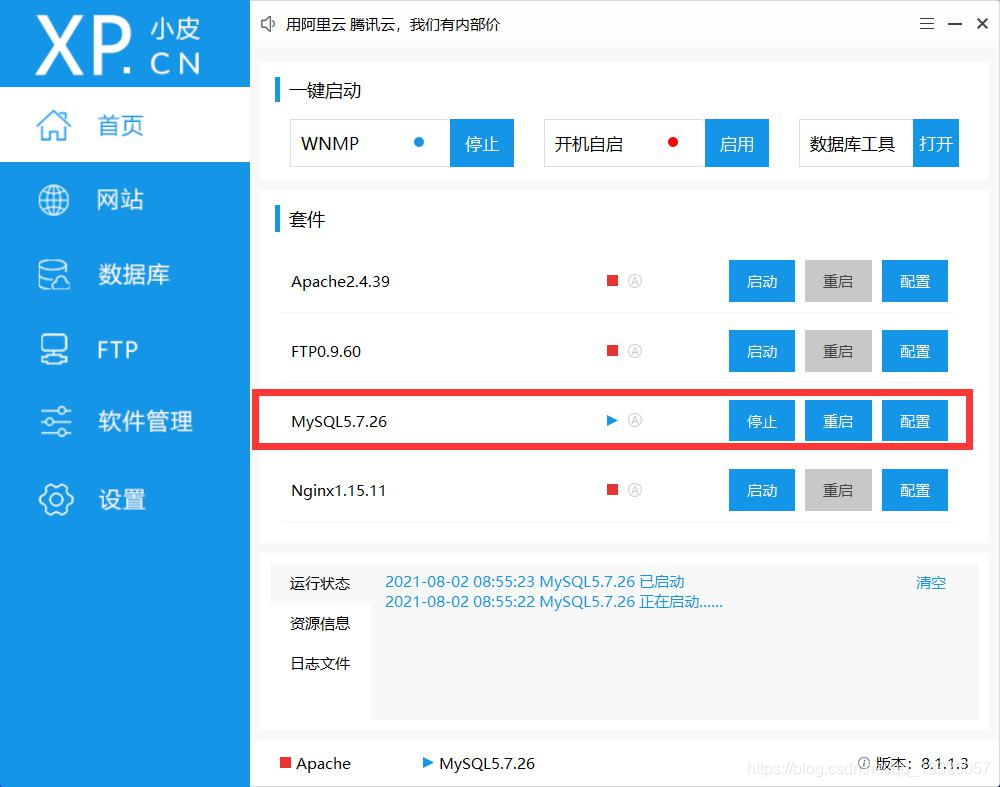Open the hamburger menu at top right

[x=927, y=23]
